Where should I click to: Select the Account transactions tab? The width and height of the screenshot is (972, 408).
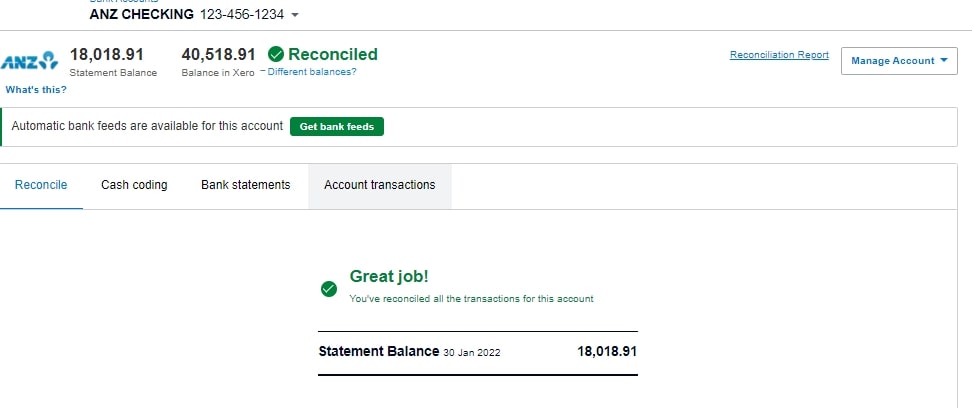pos(379,185)
